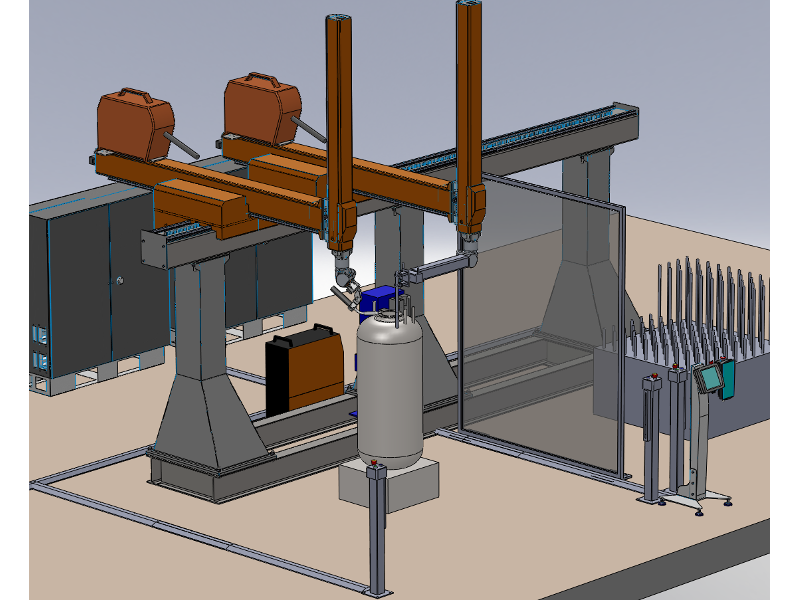Select the red button near the teach pendant
800x600 pixels.
[724, 360]
